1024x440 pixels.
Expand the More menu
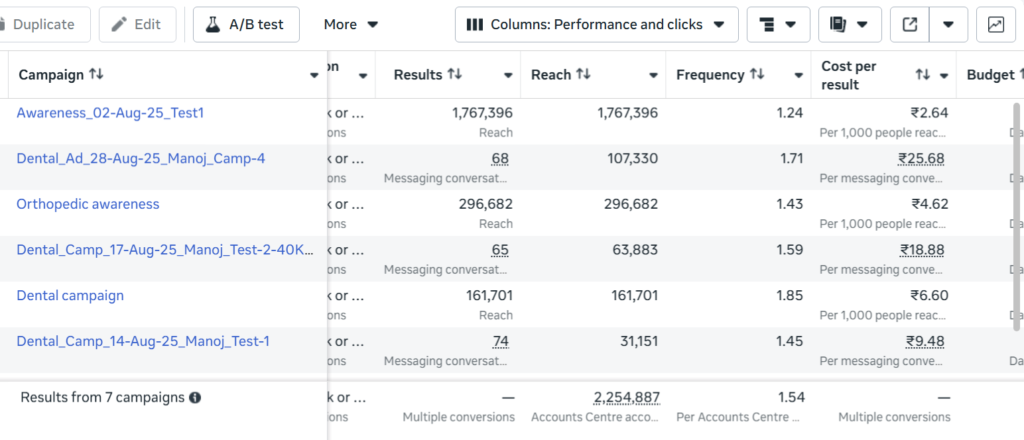351,24
